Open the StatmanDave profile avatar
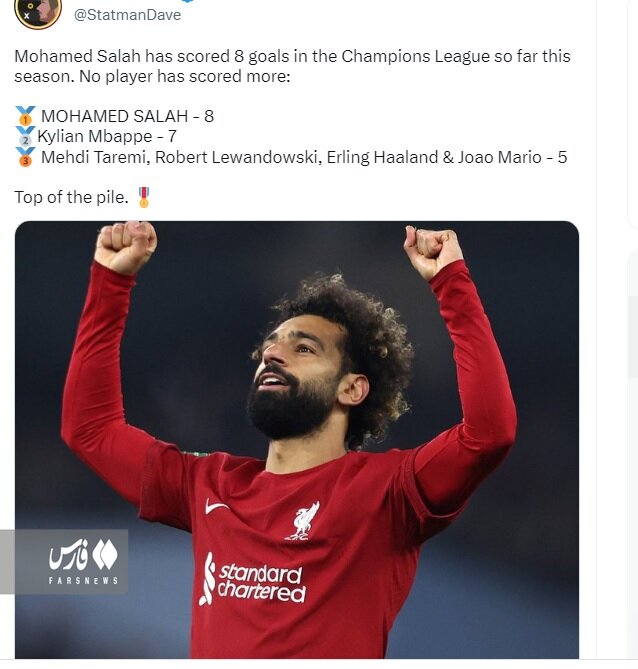This screenshot has height=669, width=638. (38, 13)
